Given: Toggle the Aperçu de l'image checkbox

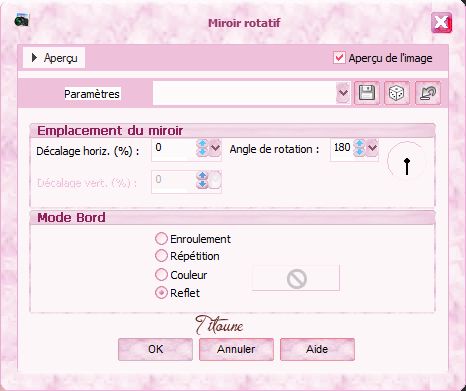Looking at the screenshot, I should pos(339,58).
